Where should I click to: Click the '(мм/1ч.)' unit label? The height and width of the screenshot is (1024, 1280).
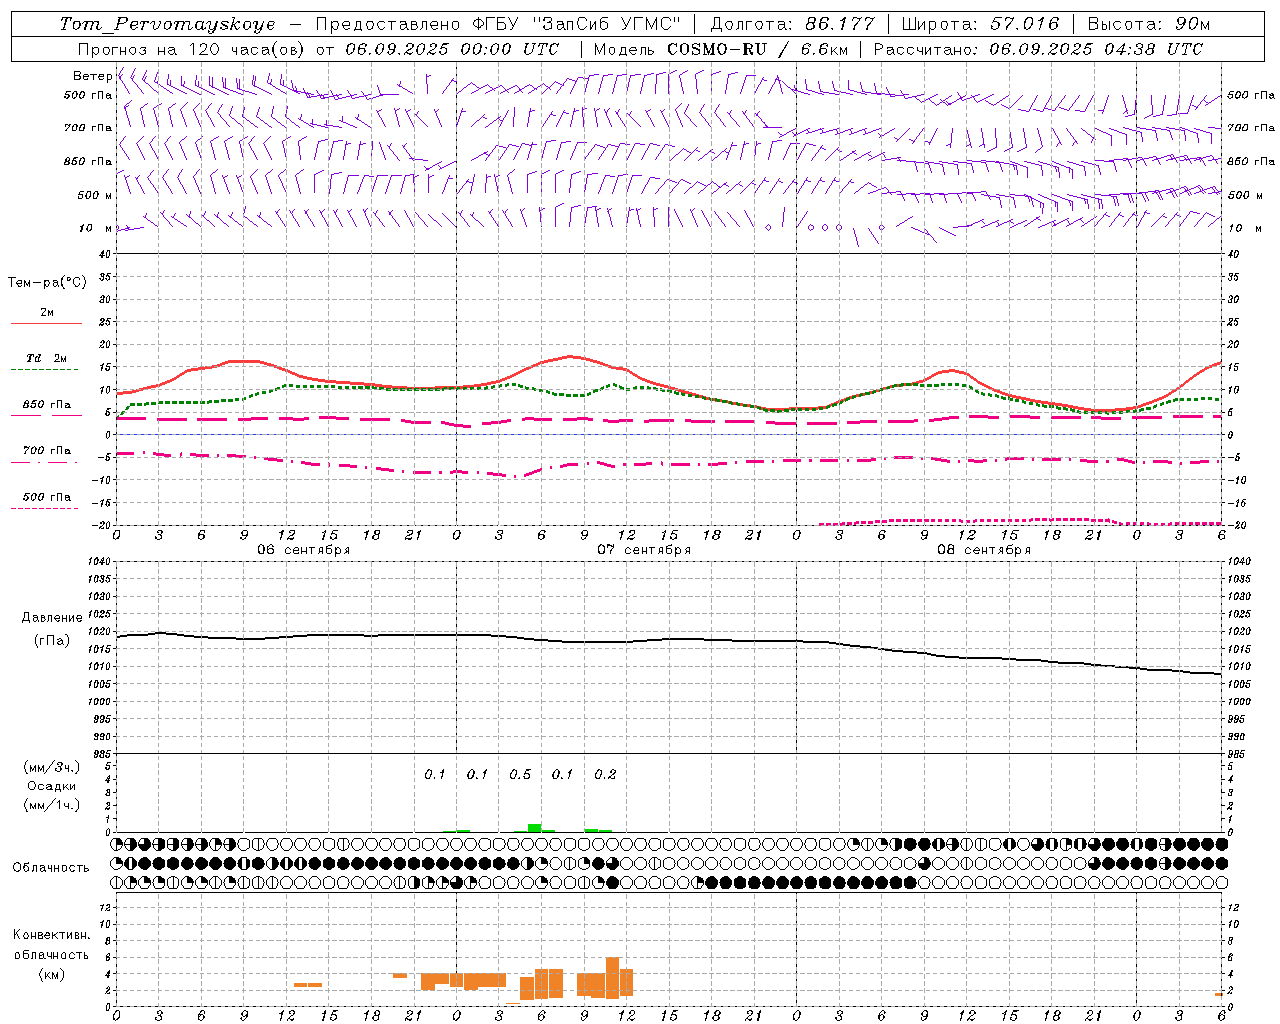(52, 805)
